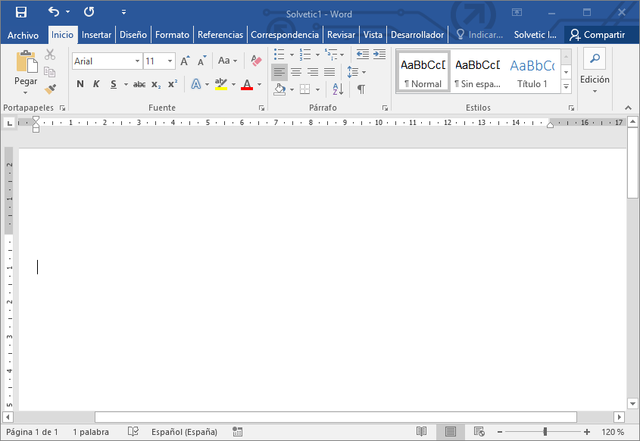Screen dimensions: 640x441
Task: Create a multilevel list
Action: pos(331,54)
